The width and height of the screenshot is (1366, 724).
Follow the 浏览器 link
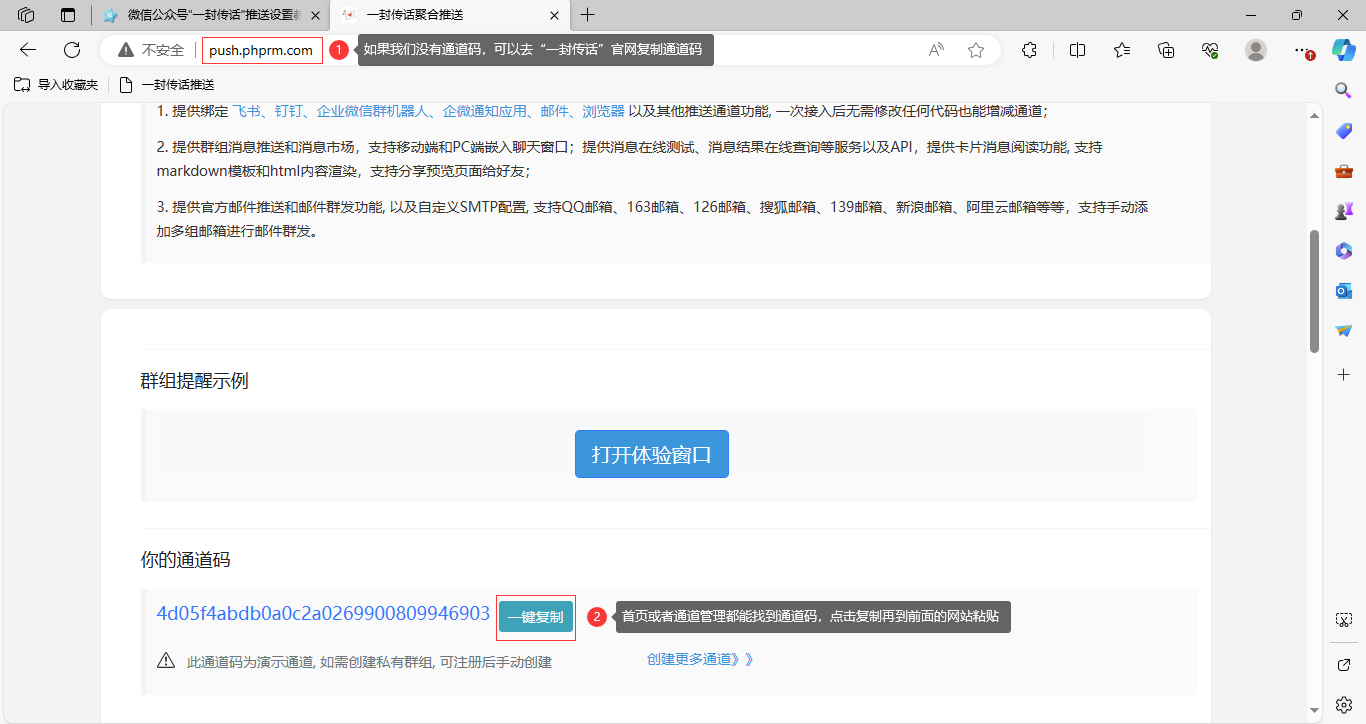click(x=603, y=111)
